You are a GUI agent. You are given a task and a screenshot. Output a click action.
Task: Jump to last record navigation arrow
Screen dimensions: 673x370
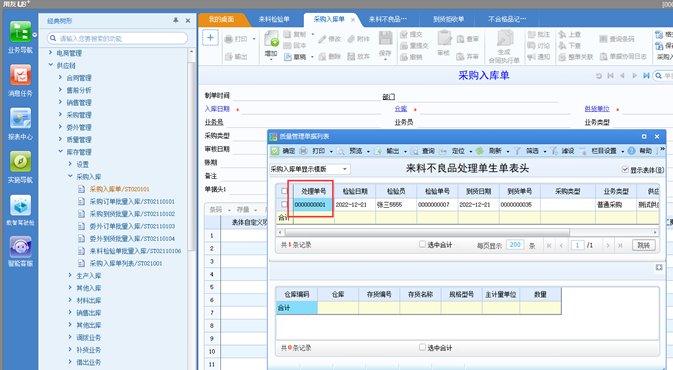pos(646,76)
